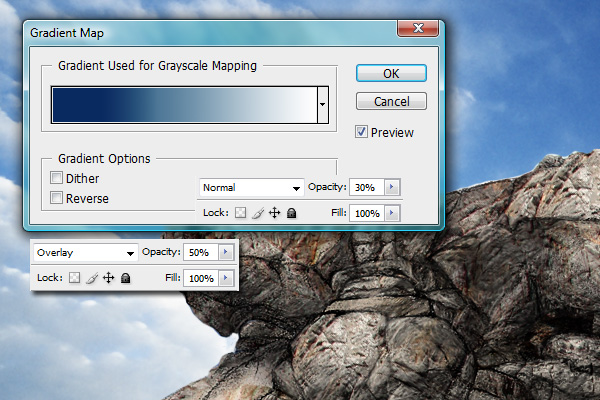
Task: Click the 30% Opacity input field
Action: pos(367,187)
